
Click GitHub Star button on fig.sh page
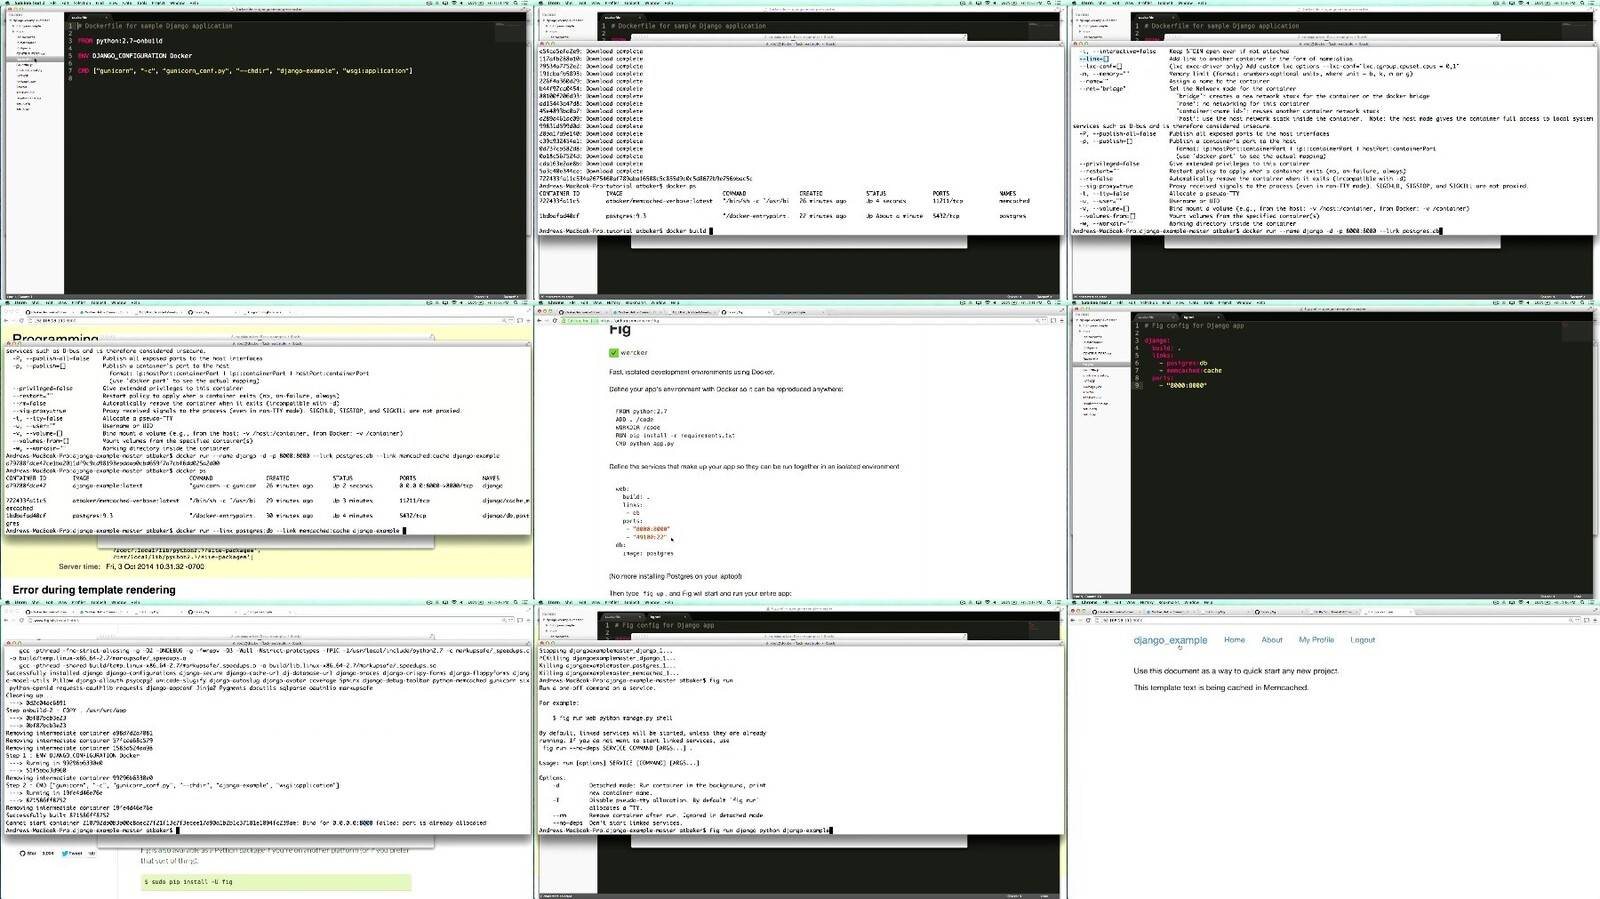coord(29,853)
